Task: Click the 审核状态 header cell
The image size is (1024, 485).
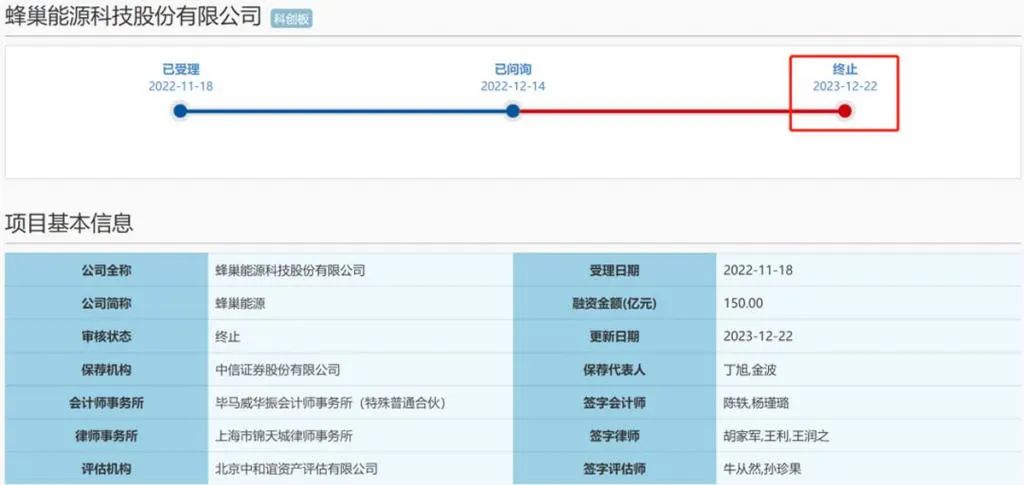Action: [106, 337]
